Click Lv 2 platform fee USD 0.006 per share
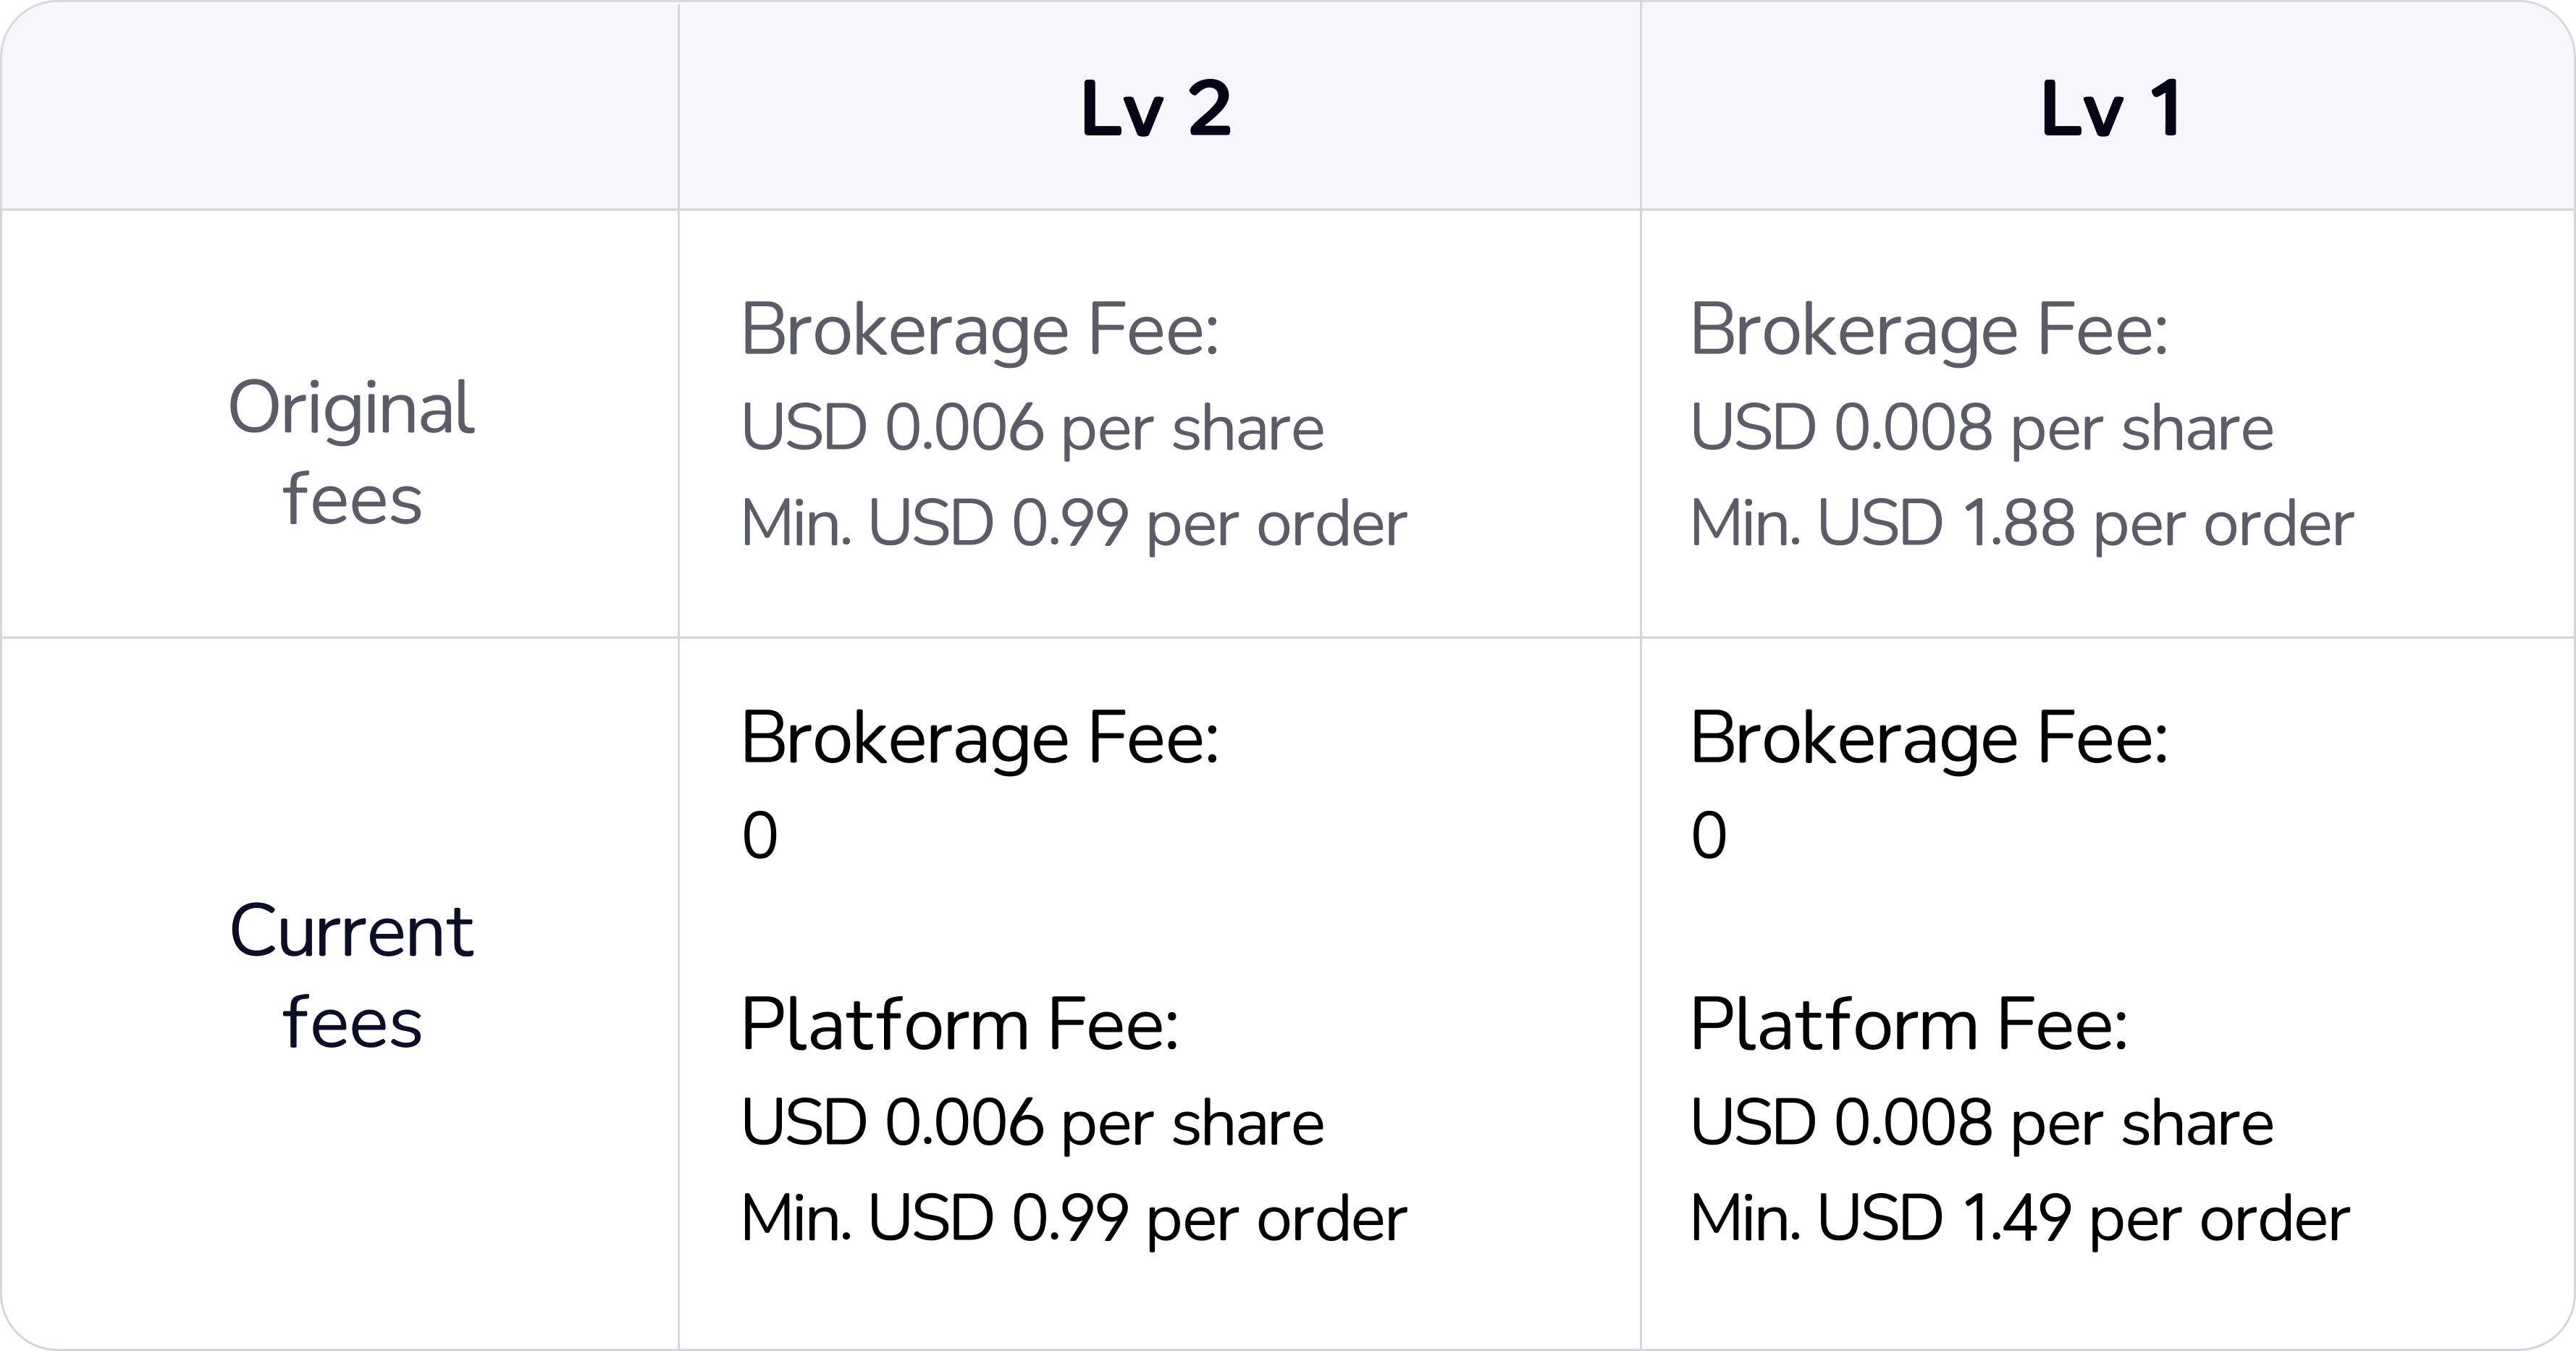The width and height of the screenshot is (2576, 1351). pos(1032,1123)
